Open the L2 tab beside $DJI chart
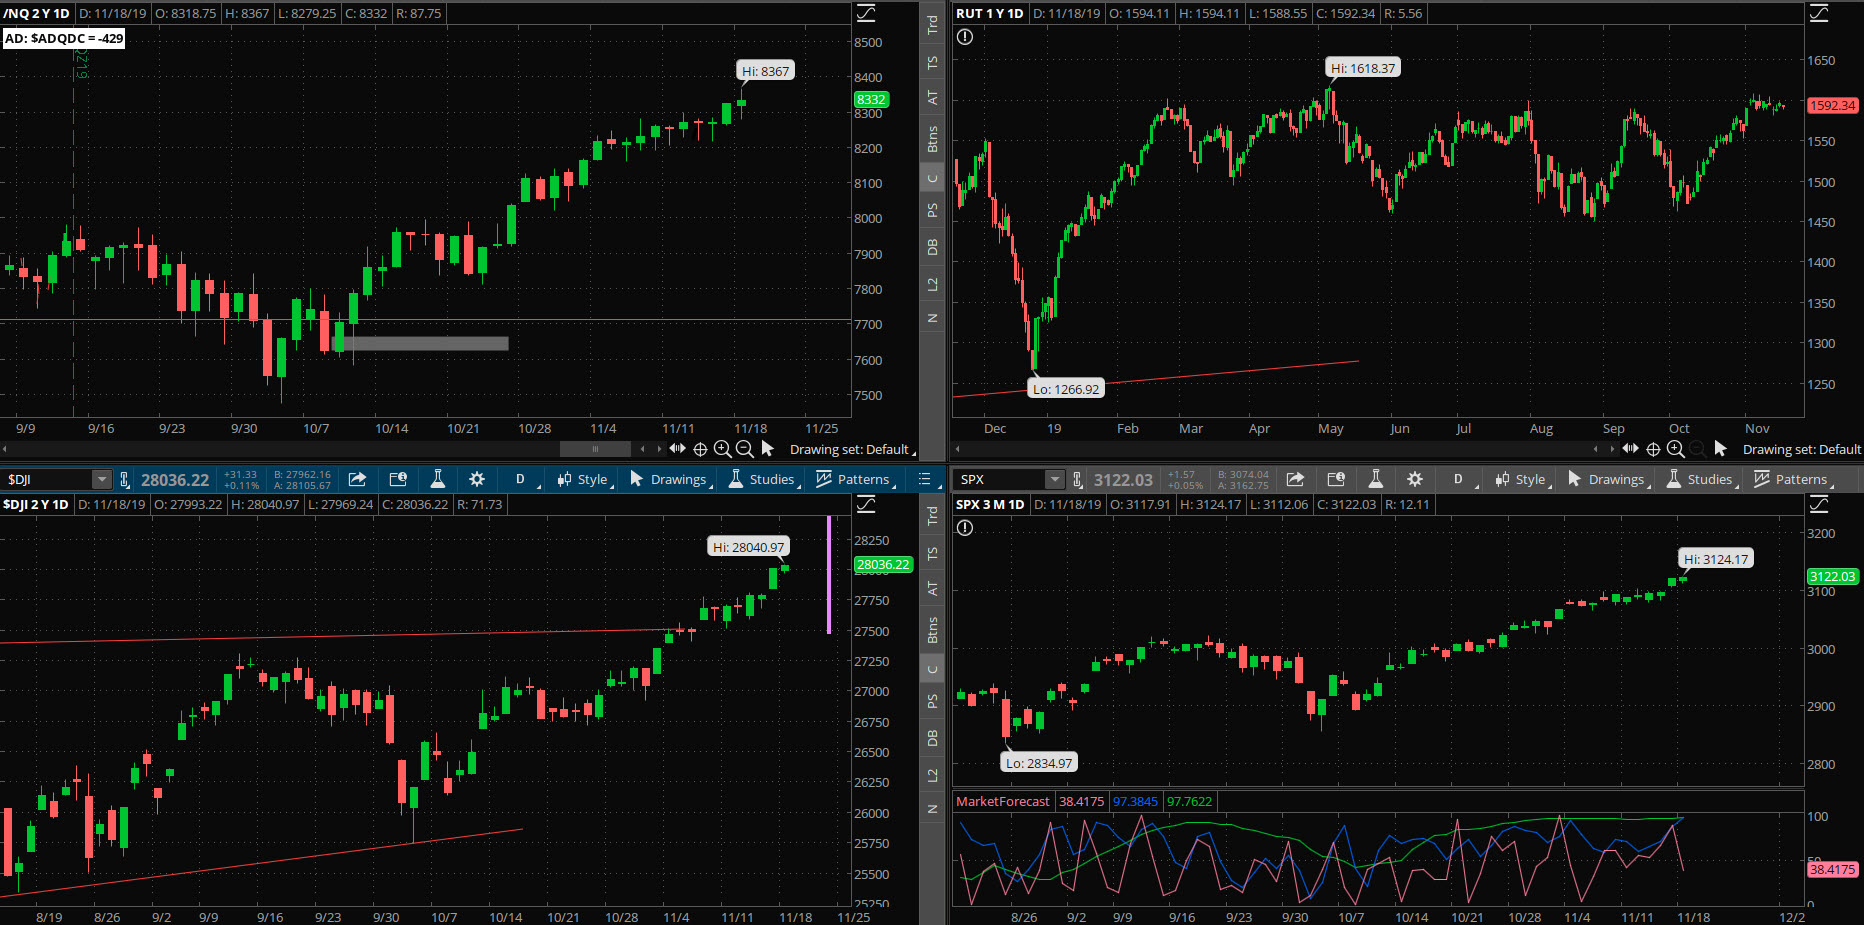This screenshot has width=1864, height=925. pyautogui.click(x=932, y=776)
